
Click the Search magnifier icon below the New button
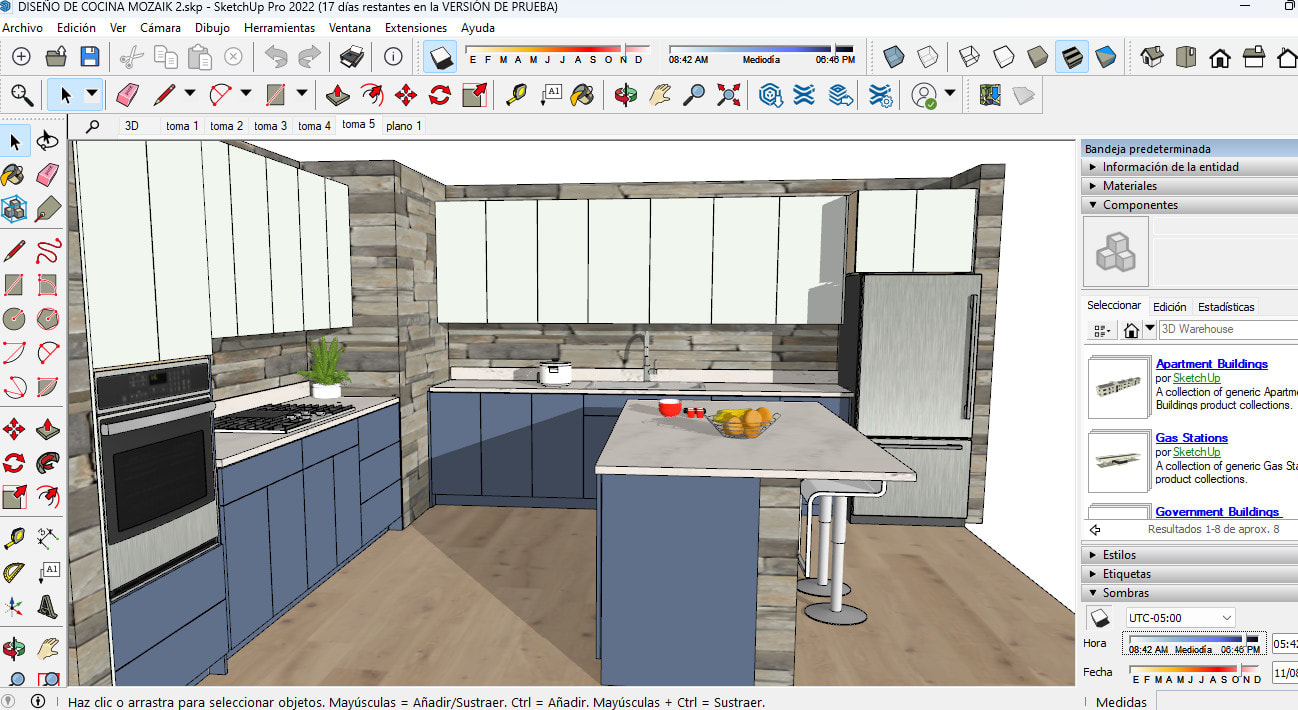pos(22,95)
